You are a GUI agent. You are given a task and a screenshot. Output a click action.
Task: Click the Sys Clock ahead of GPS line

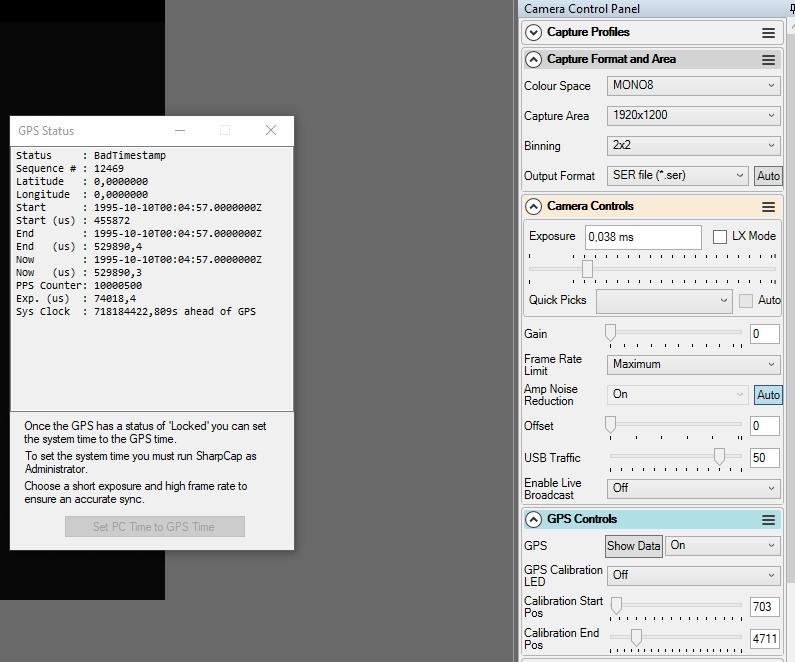135,312
